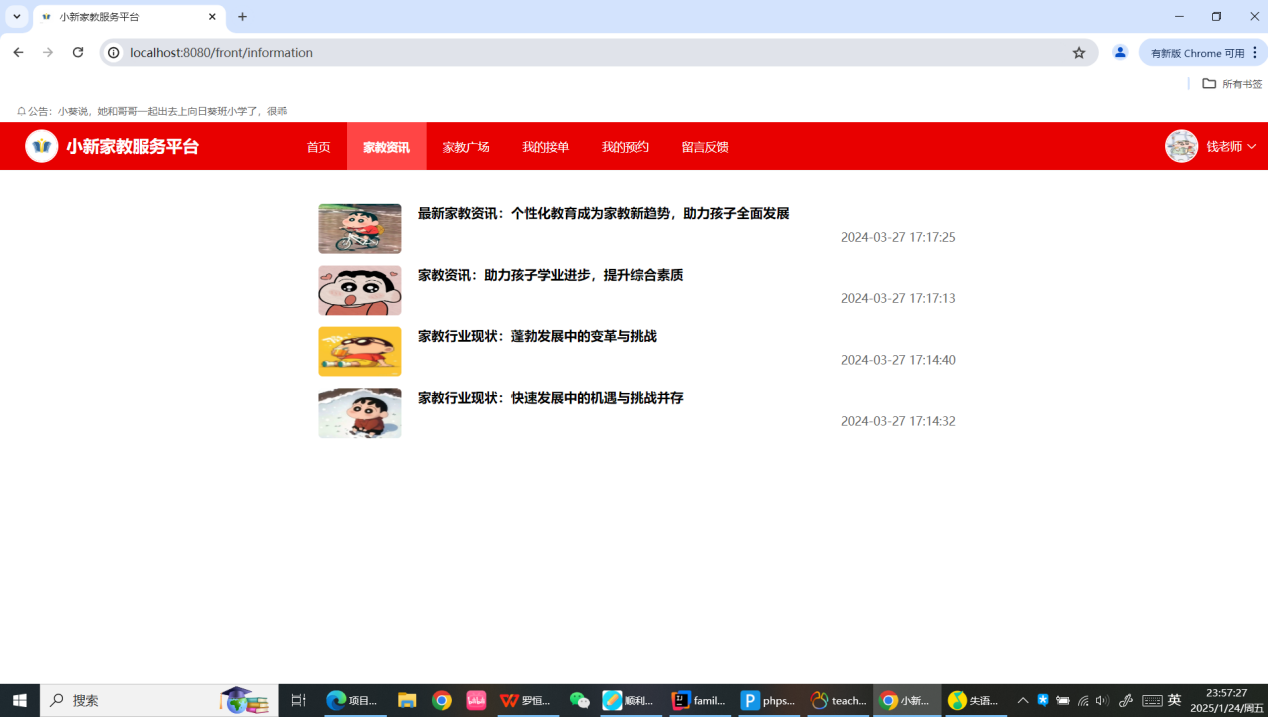
Task: Select the 家教资讯 menu item
Action: click(386, 147)
